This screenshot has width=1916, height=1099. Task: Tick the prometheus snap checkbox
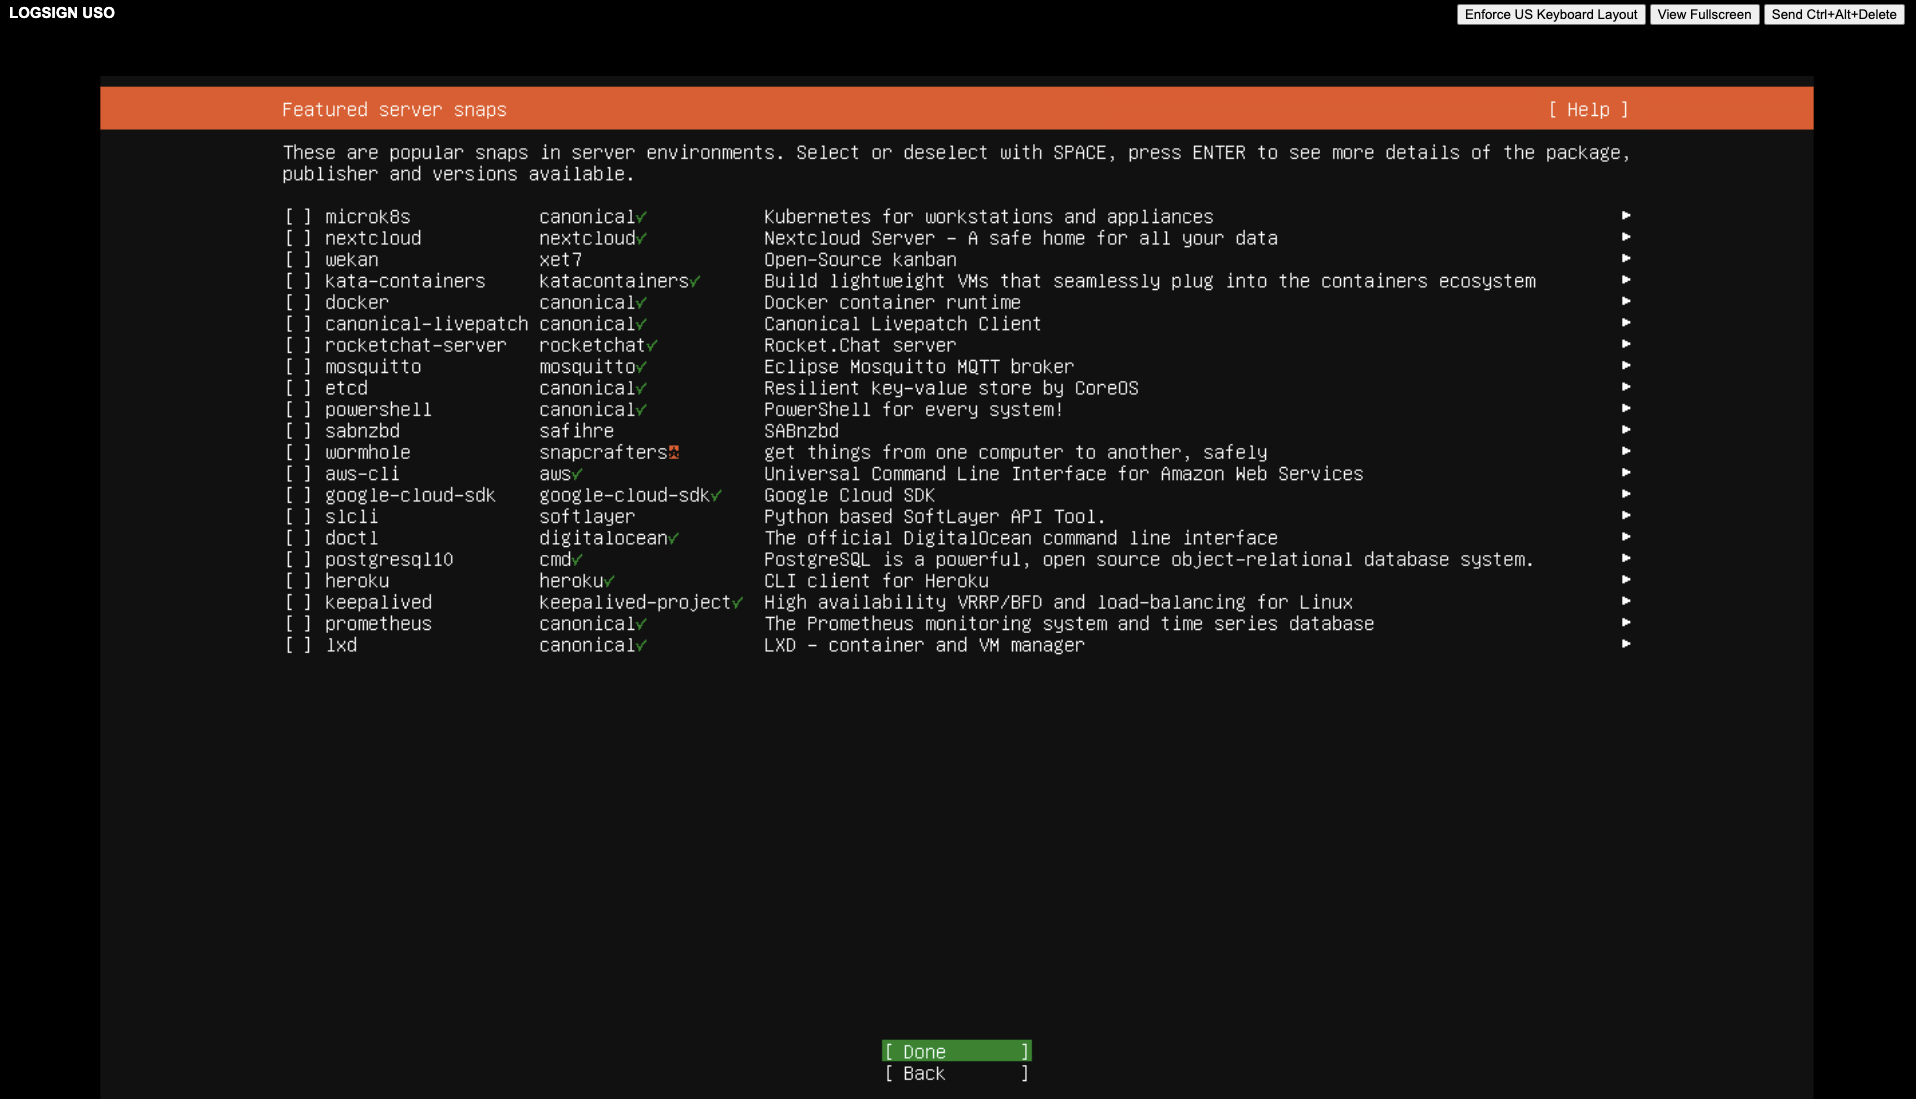[298, 624]
